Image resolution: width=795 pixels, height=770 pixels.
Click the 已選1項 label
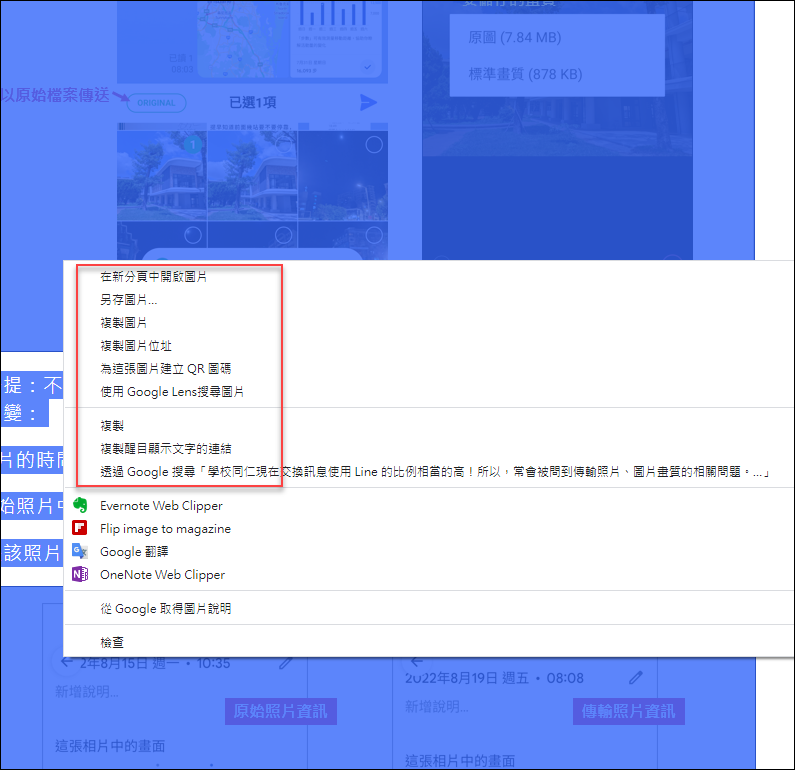tap(252, 102)
